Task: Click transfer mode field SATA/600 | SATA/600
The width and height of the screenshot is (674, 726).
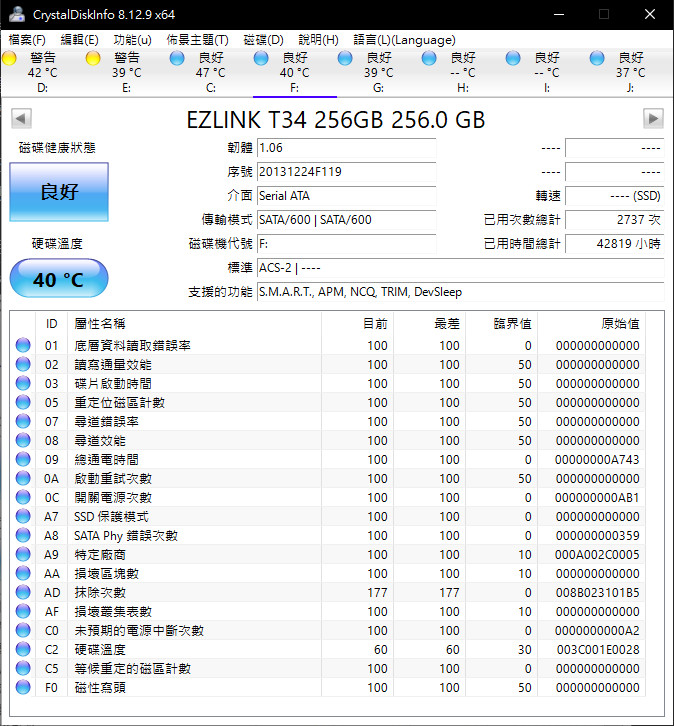Action: [x=347, y=220]
